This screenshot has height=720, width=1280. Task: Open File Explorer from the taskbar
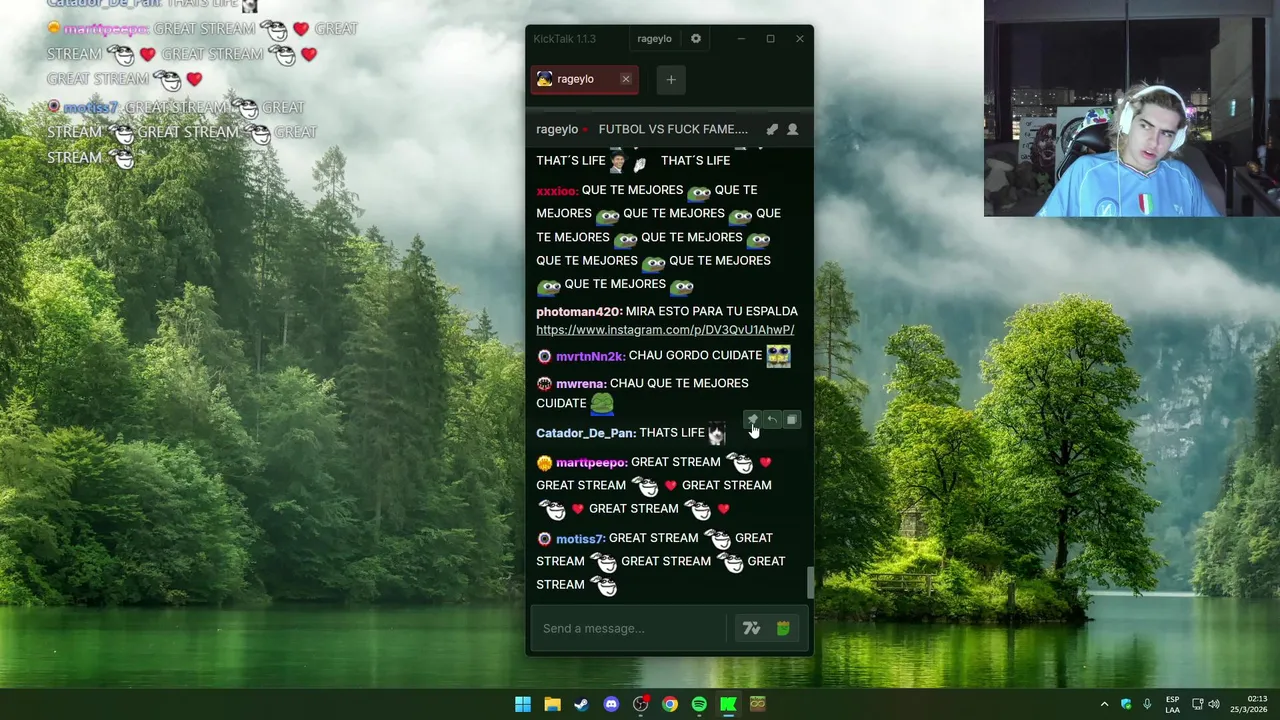[x=552, y=704]
